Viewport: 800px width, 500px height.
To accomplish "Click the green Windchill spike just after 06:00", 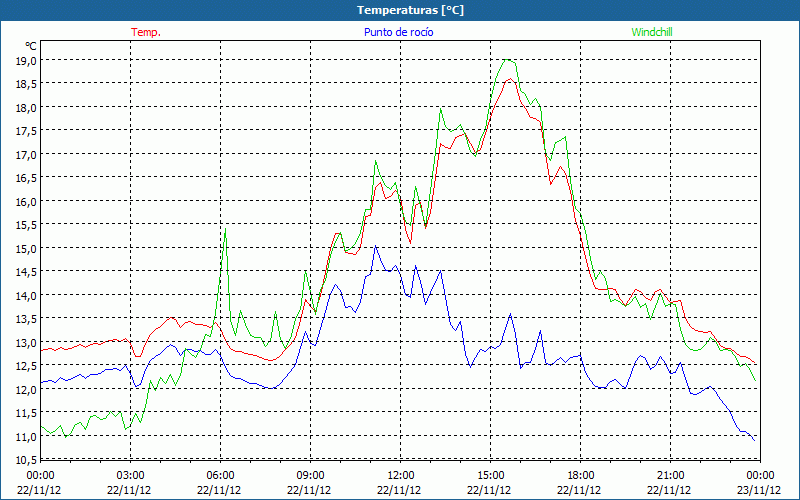I will pyautogui.click(x=225, y=230).
